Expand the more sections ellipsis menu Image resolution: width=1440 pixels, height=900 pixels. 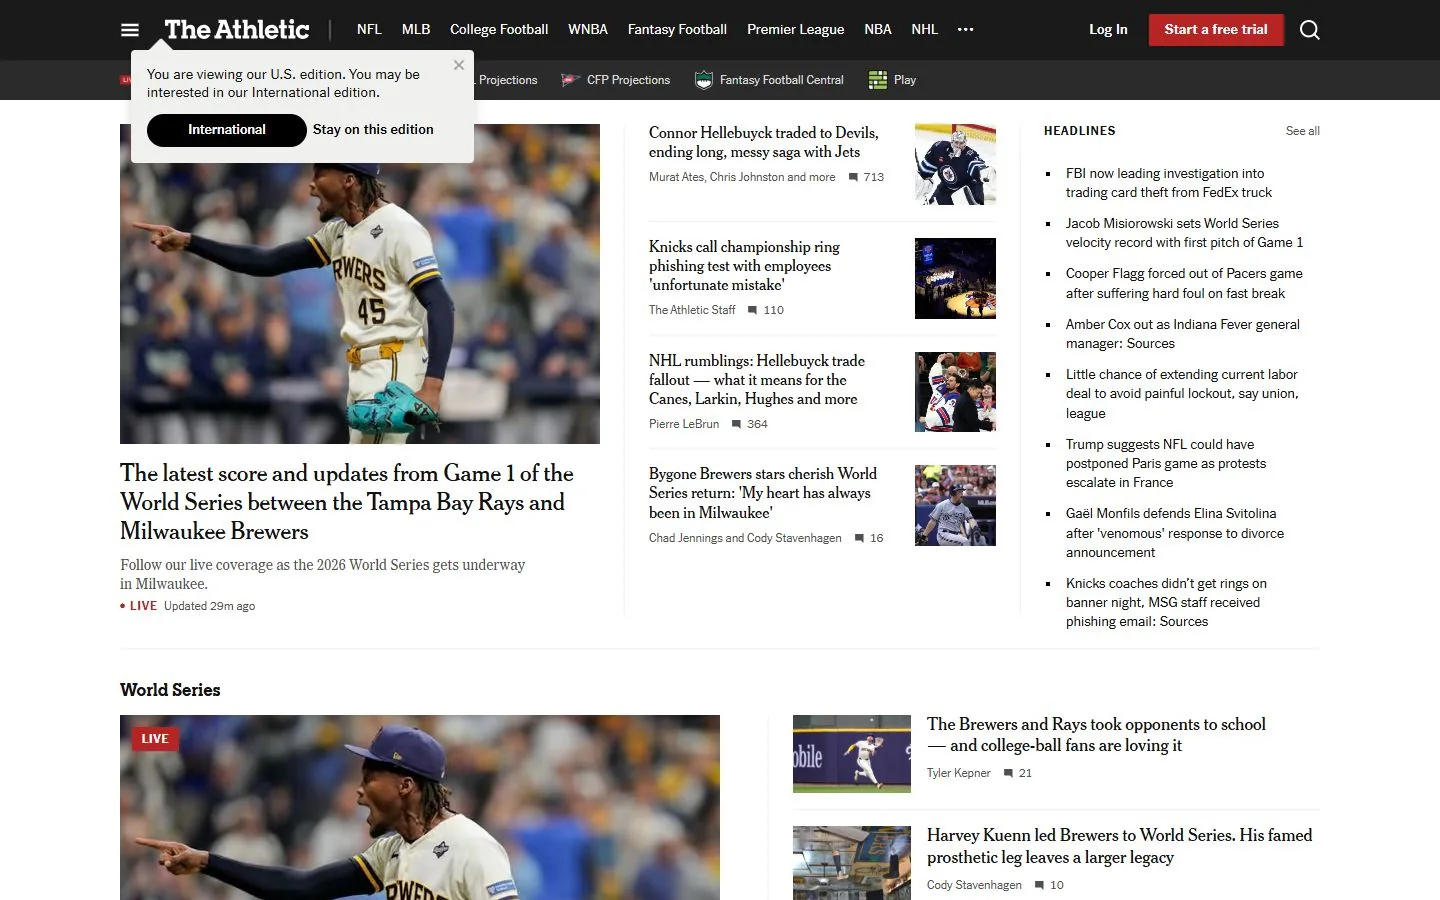point(965,30)
